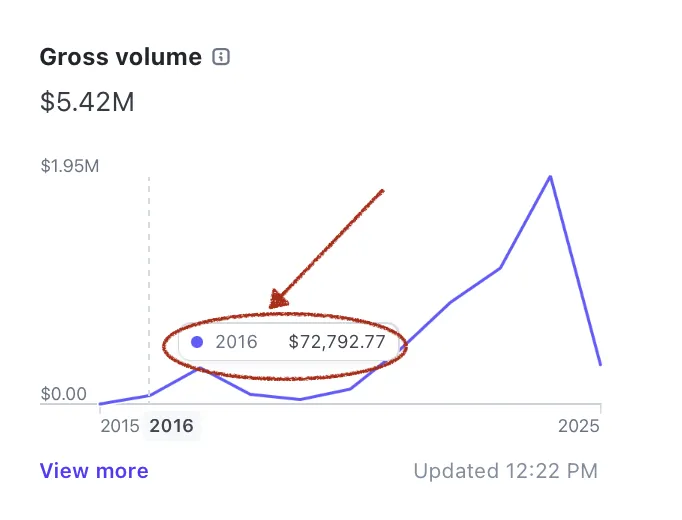The width and height of the screenshot is (682, 520).
Task: Select the highlighted 2016 axis label
Action: (171, 426)
